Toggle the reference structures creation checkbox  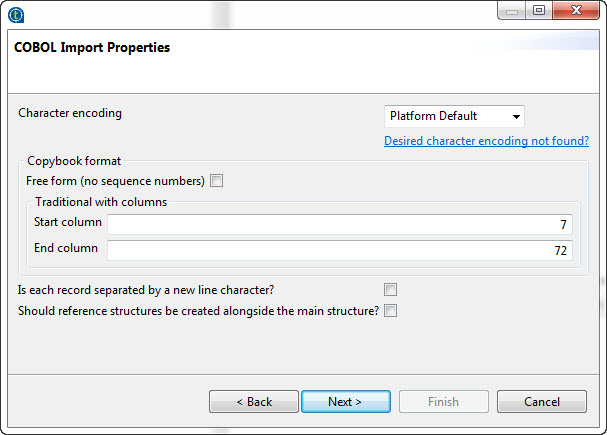[391, 310]
